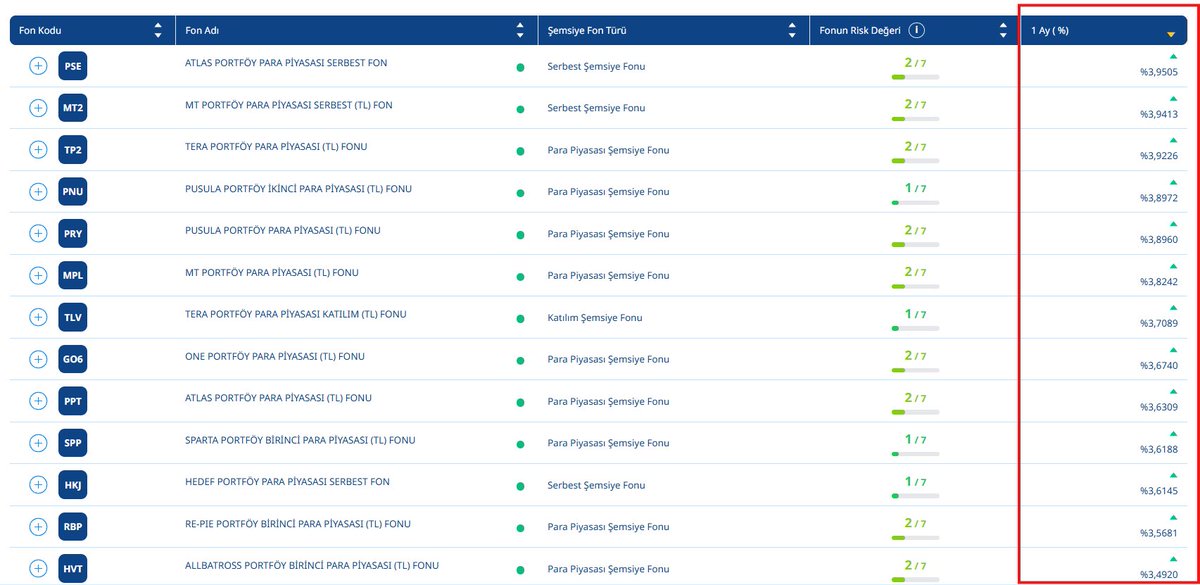Sort by Şemsiye Fon Türü column arrows

pos(791,30)
